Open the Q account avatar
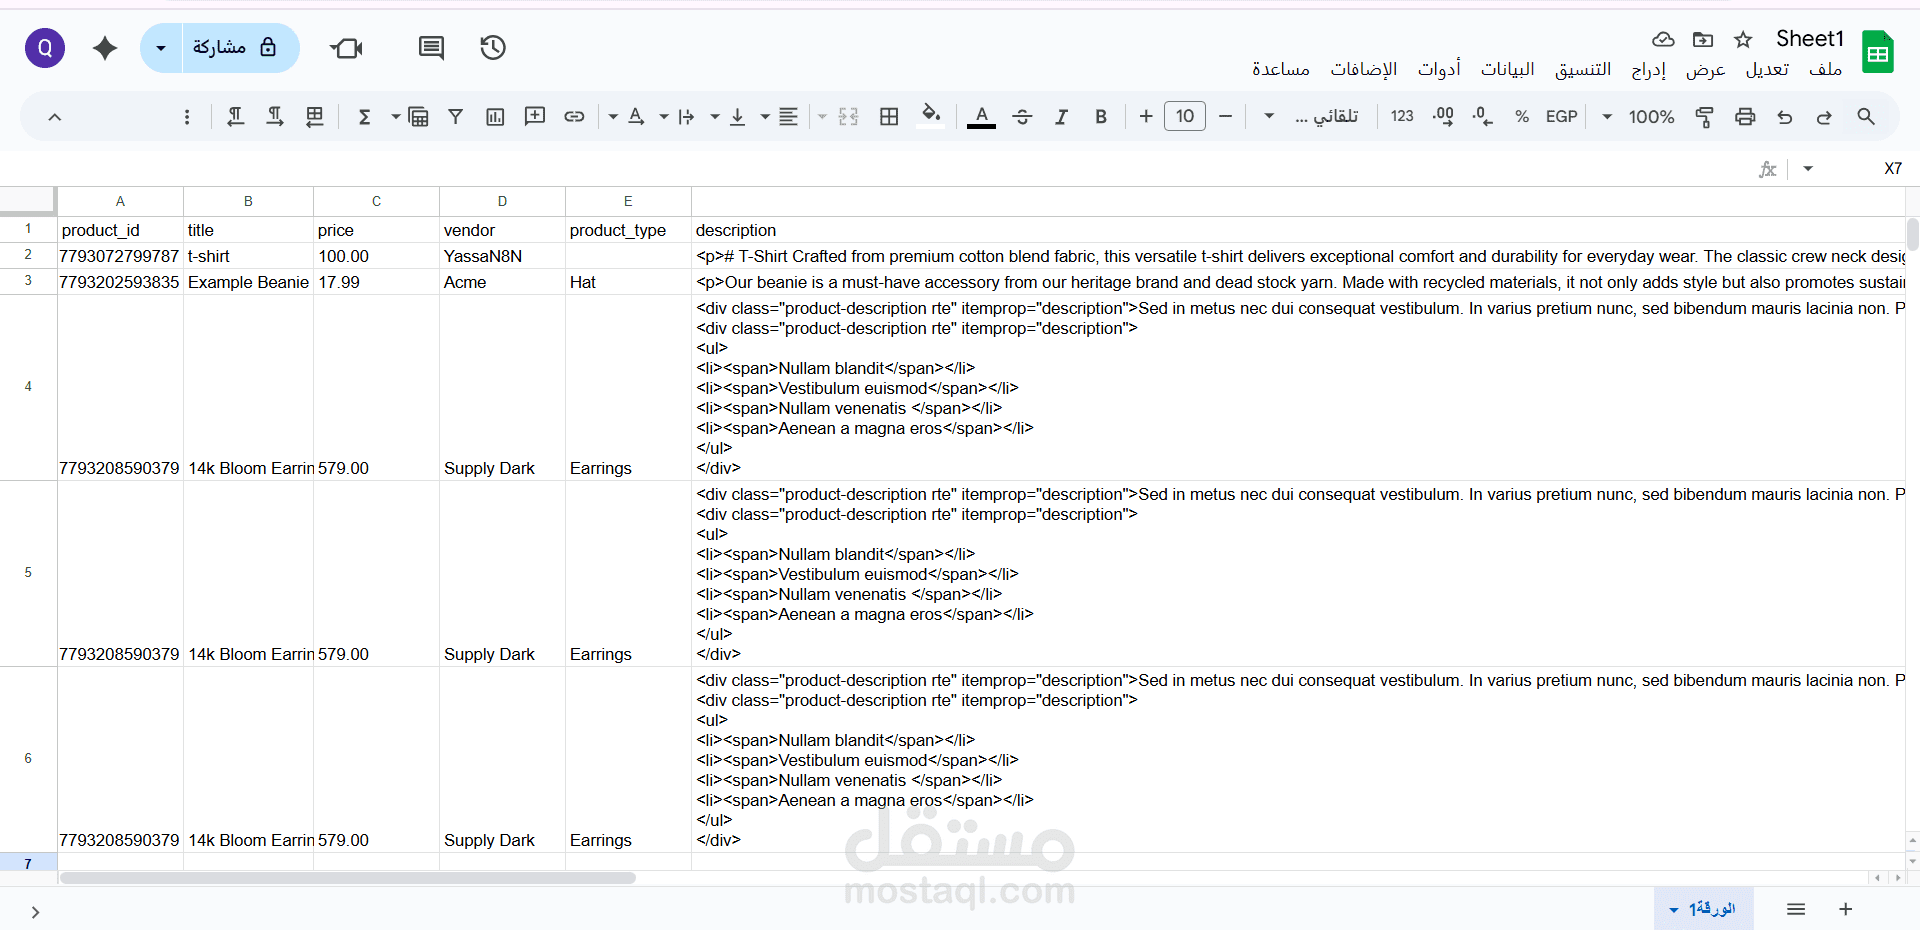Image resolution: width=1920 pixels, height=930 pixels. pyautogui.click(x=45, y=48)
